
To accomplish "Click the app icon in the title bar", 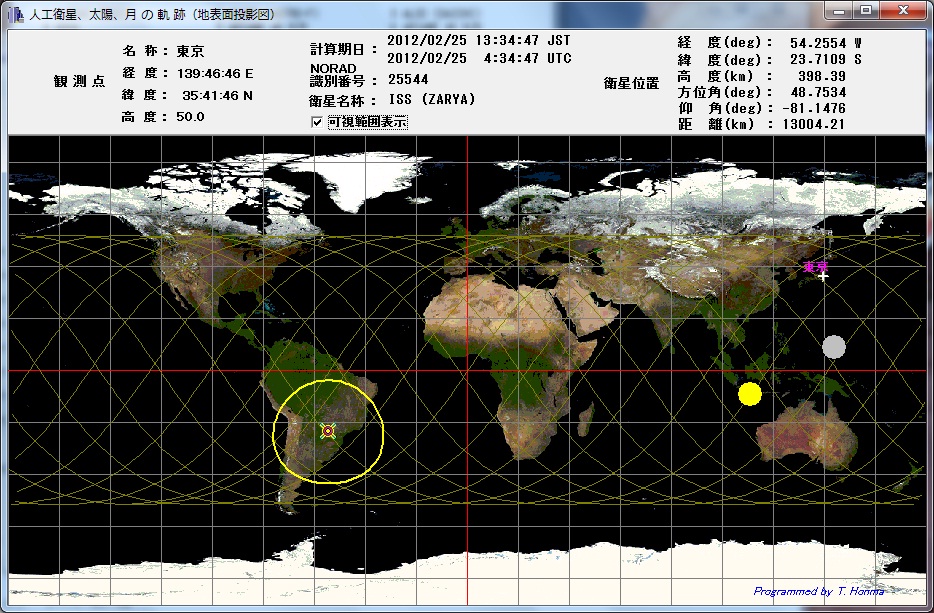I will 16,14.
